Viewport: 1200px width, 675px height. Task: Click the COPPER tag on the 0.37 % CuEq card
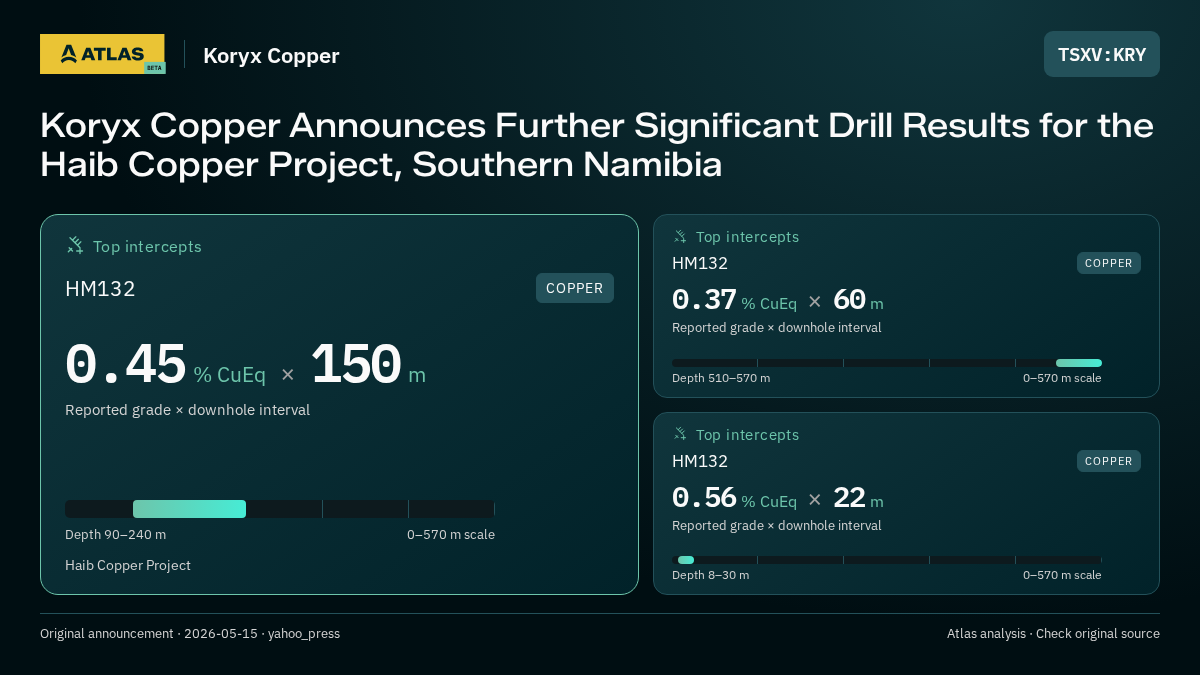(1109, 263)
